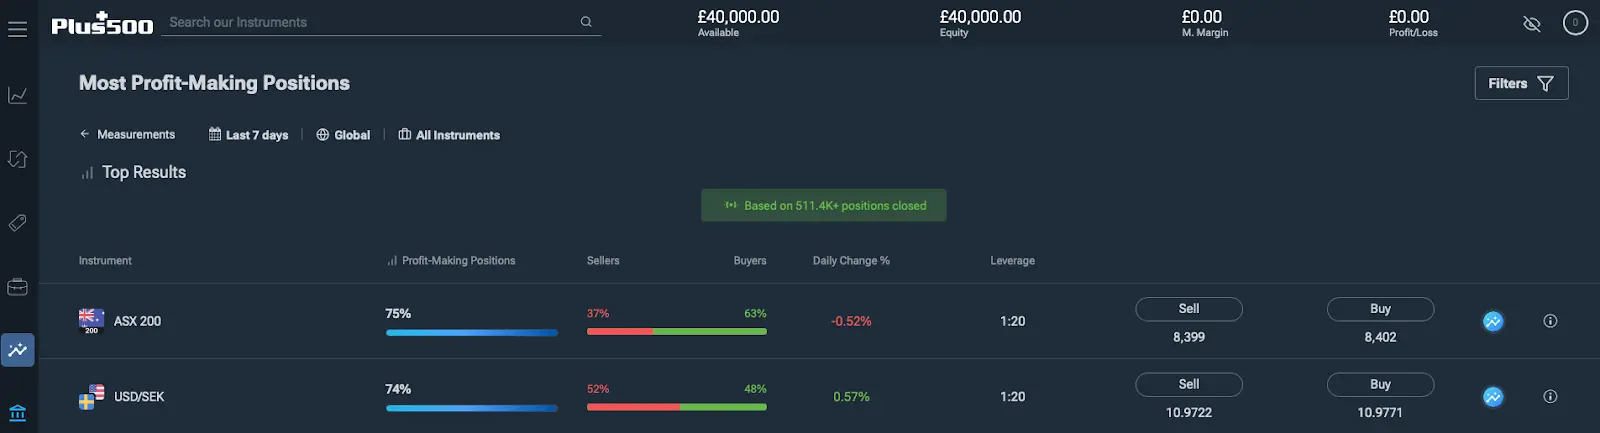Image resolution: width=1600 pixels, height=433 pixels.
Task: Click the USD/SEK blue insights icon
Action: pyautogui.click(x=1493, y=397)
